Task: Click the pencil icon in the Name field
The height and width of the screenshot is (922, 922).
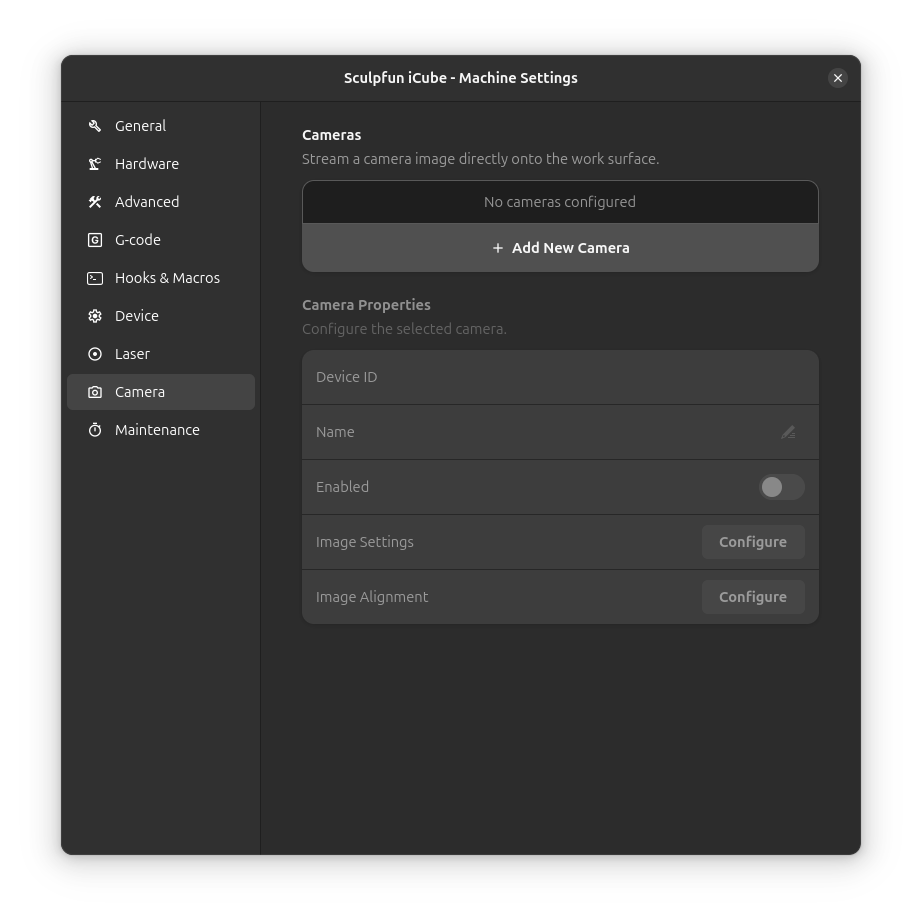Action: [788, 432]
